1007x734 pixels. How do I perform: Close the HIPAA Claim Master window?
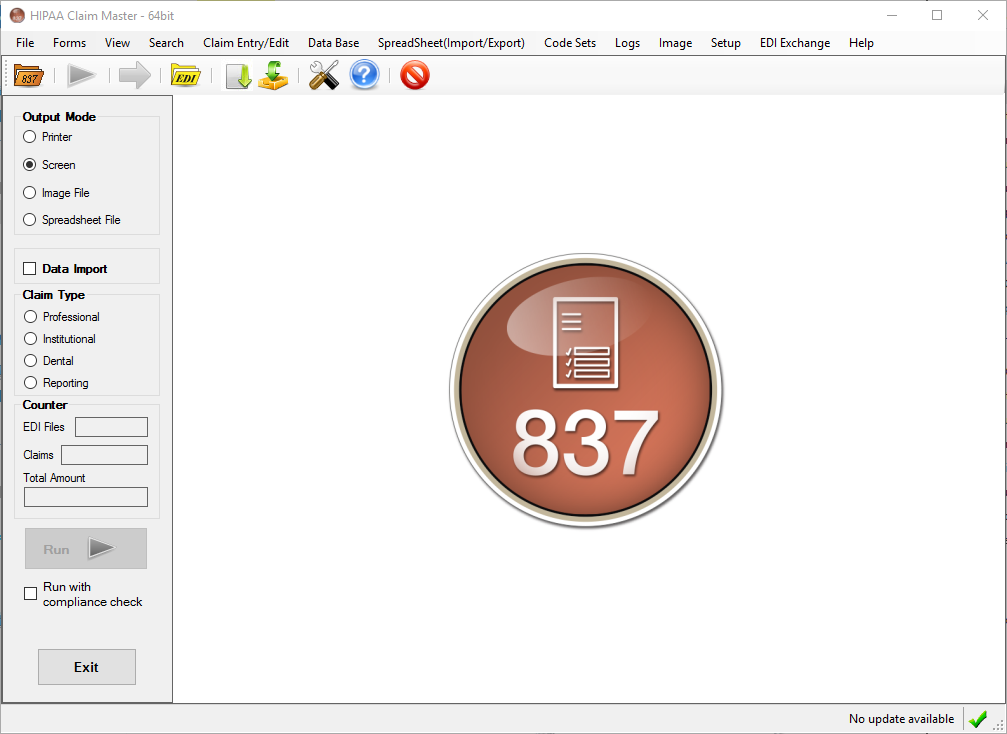point(983,15)
